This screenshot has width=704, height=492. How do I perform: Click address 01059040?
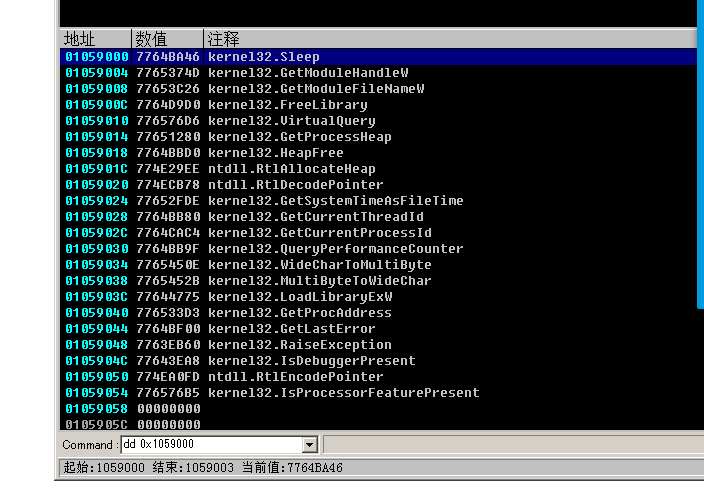[x=97, y=312]
